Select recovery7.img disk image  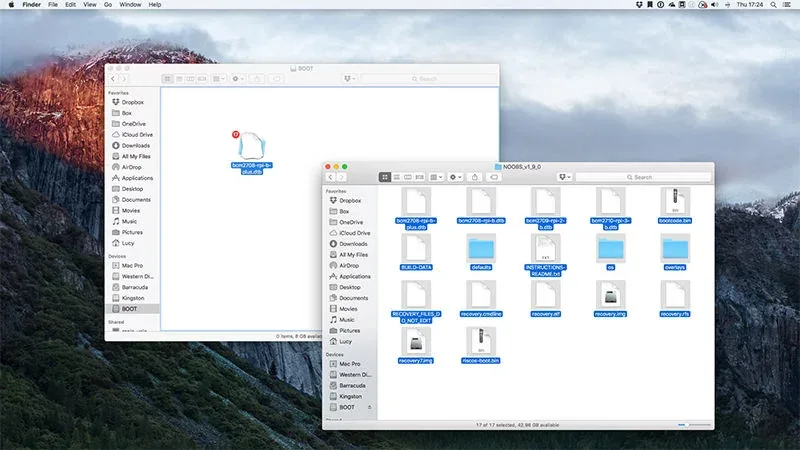tap(416, 341)
